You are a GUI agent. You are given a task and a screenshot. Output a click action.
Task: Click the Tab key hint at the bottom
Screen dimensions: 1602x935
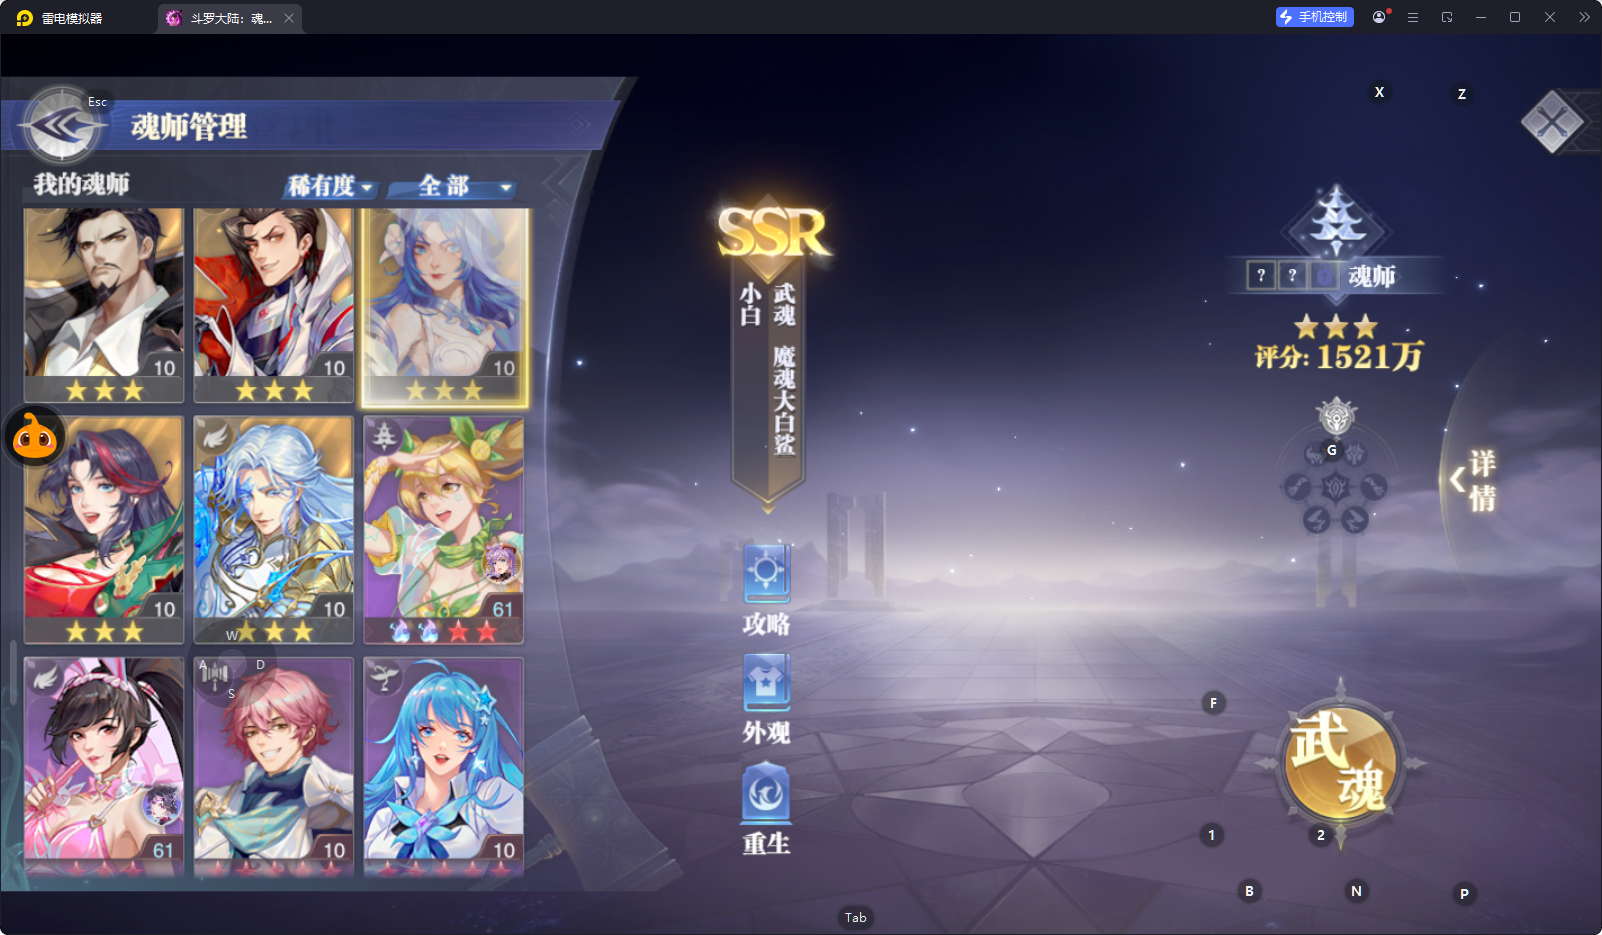pyautogui.click(x=856, y=917)
